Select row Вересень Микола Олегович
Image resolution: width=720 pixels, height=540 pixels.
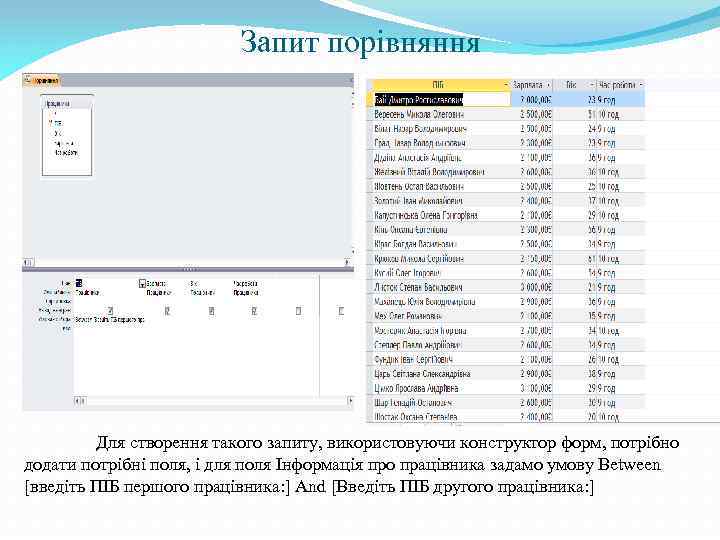point(508,114)
